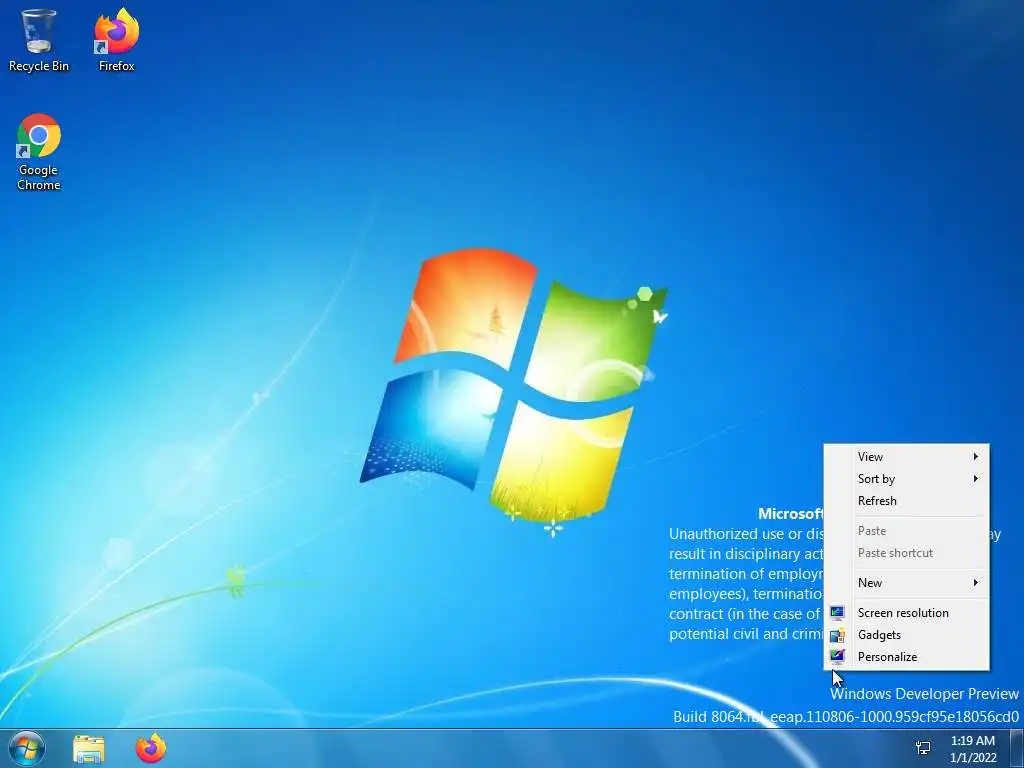Open Windows Explorer from the taskbar
Image resolution: width=1024 pixels, height=768 pixels.
coord(89,748)
